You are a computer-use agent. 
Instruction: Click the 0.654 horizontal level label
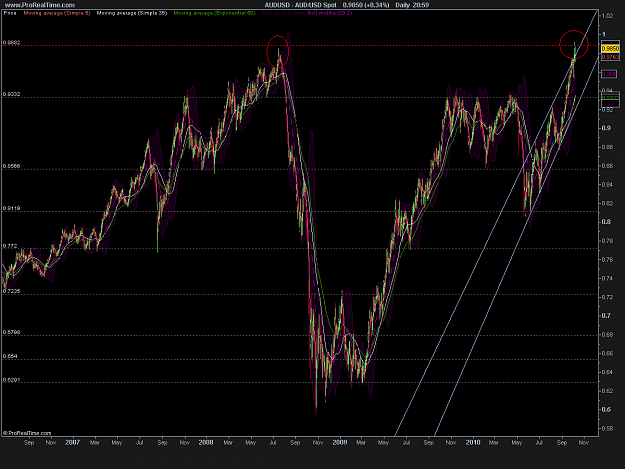10,357
